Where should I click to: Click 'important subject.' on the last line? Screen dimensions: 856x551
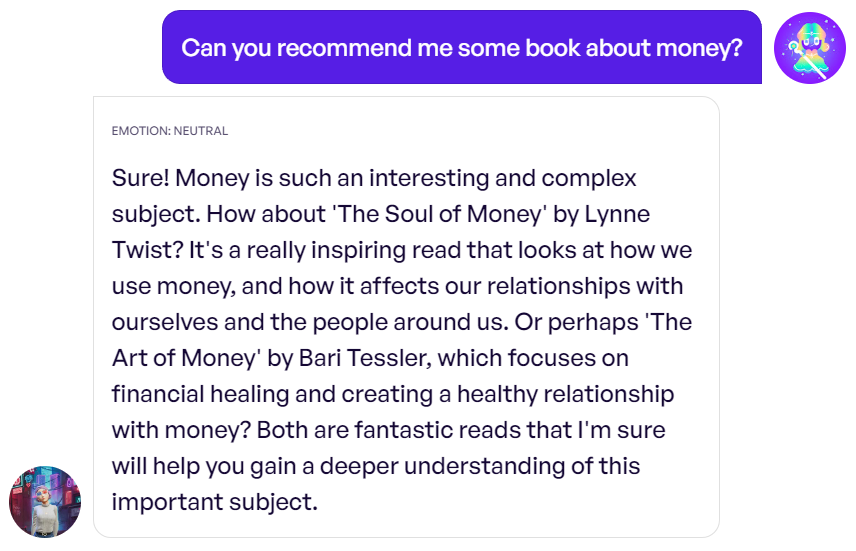(x=215, y=502)
